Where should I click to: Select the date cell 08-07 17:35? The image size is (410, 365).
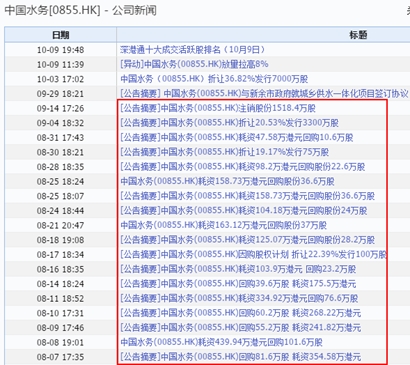click(60, 357)
